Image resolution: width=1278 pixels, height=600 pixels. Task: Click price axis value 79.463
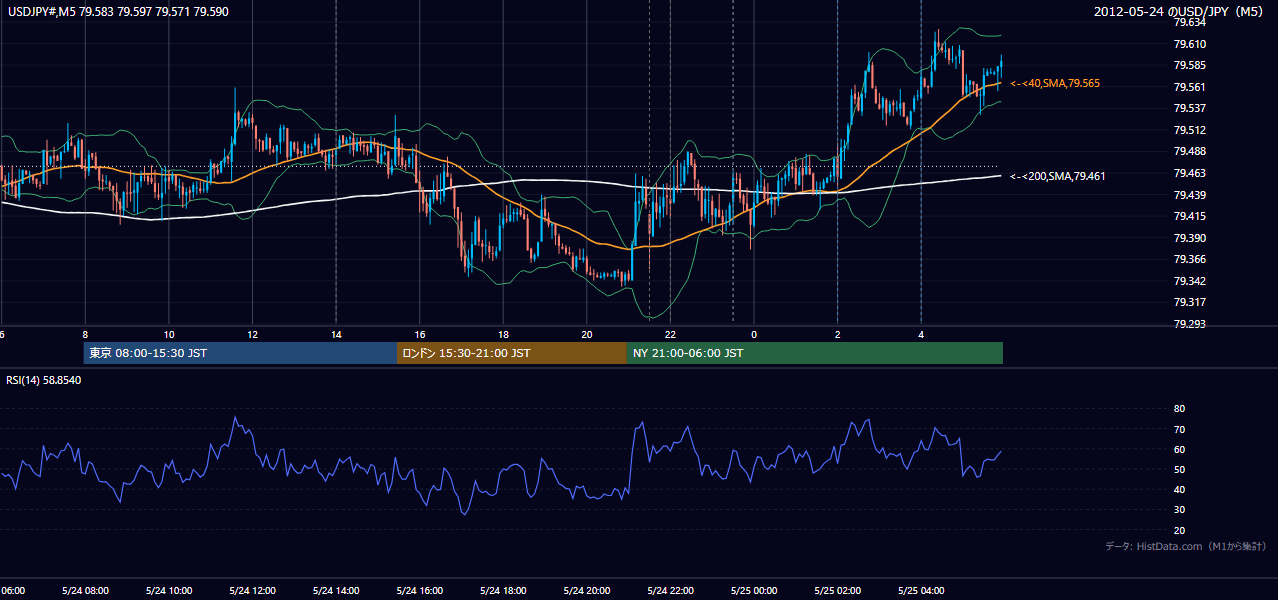(x=1189, y=173)
